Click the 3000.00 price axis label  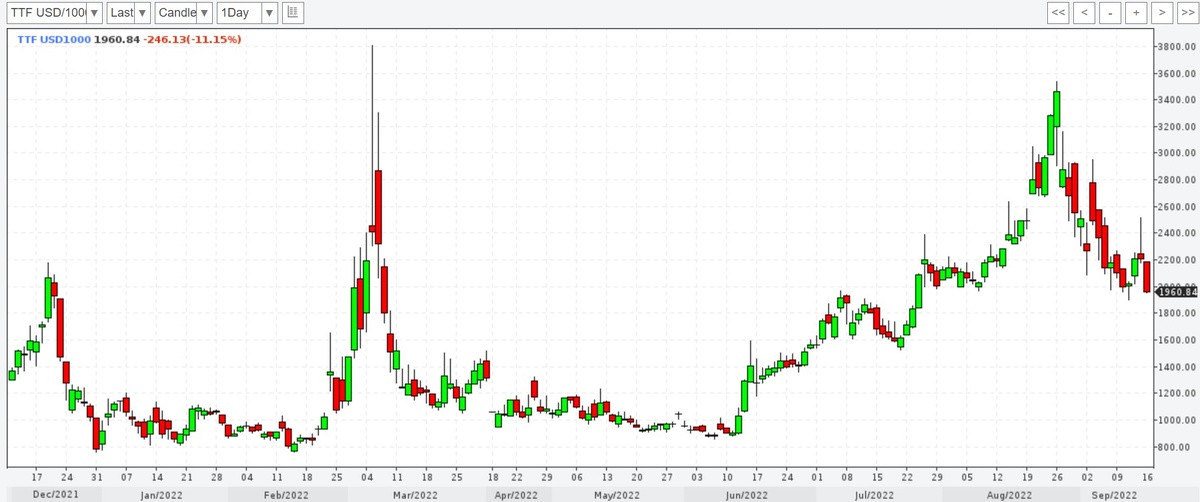point(1177,153)
